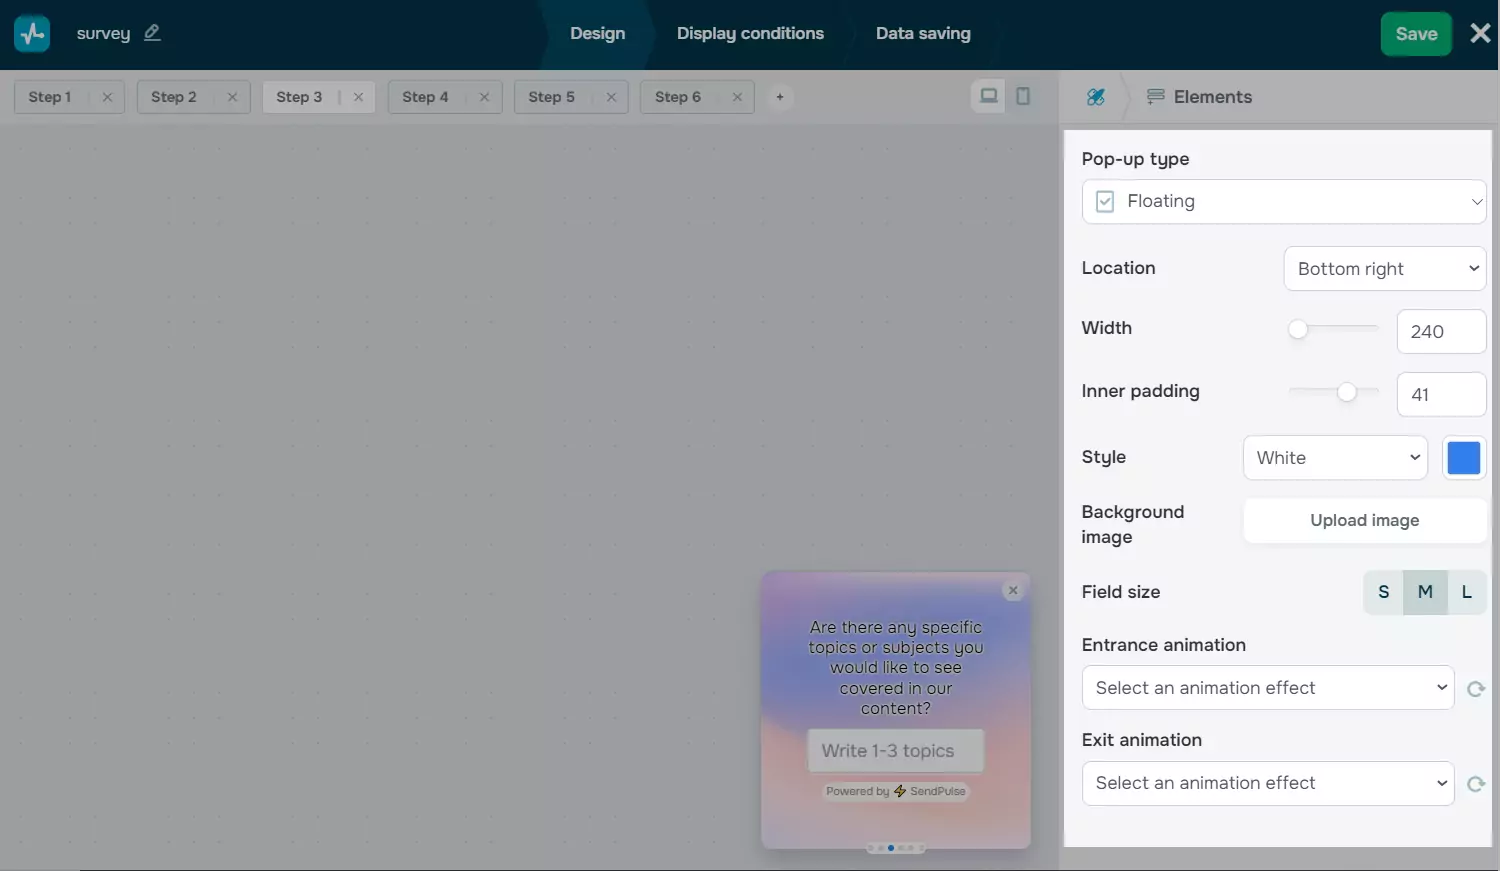Viewport: 1500px width, 871px height.
Task: Open the design settings brush icon
Action: 1096,97
